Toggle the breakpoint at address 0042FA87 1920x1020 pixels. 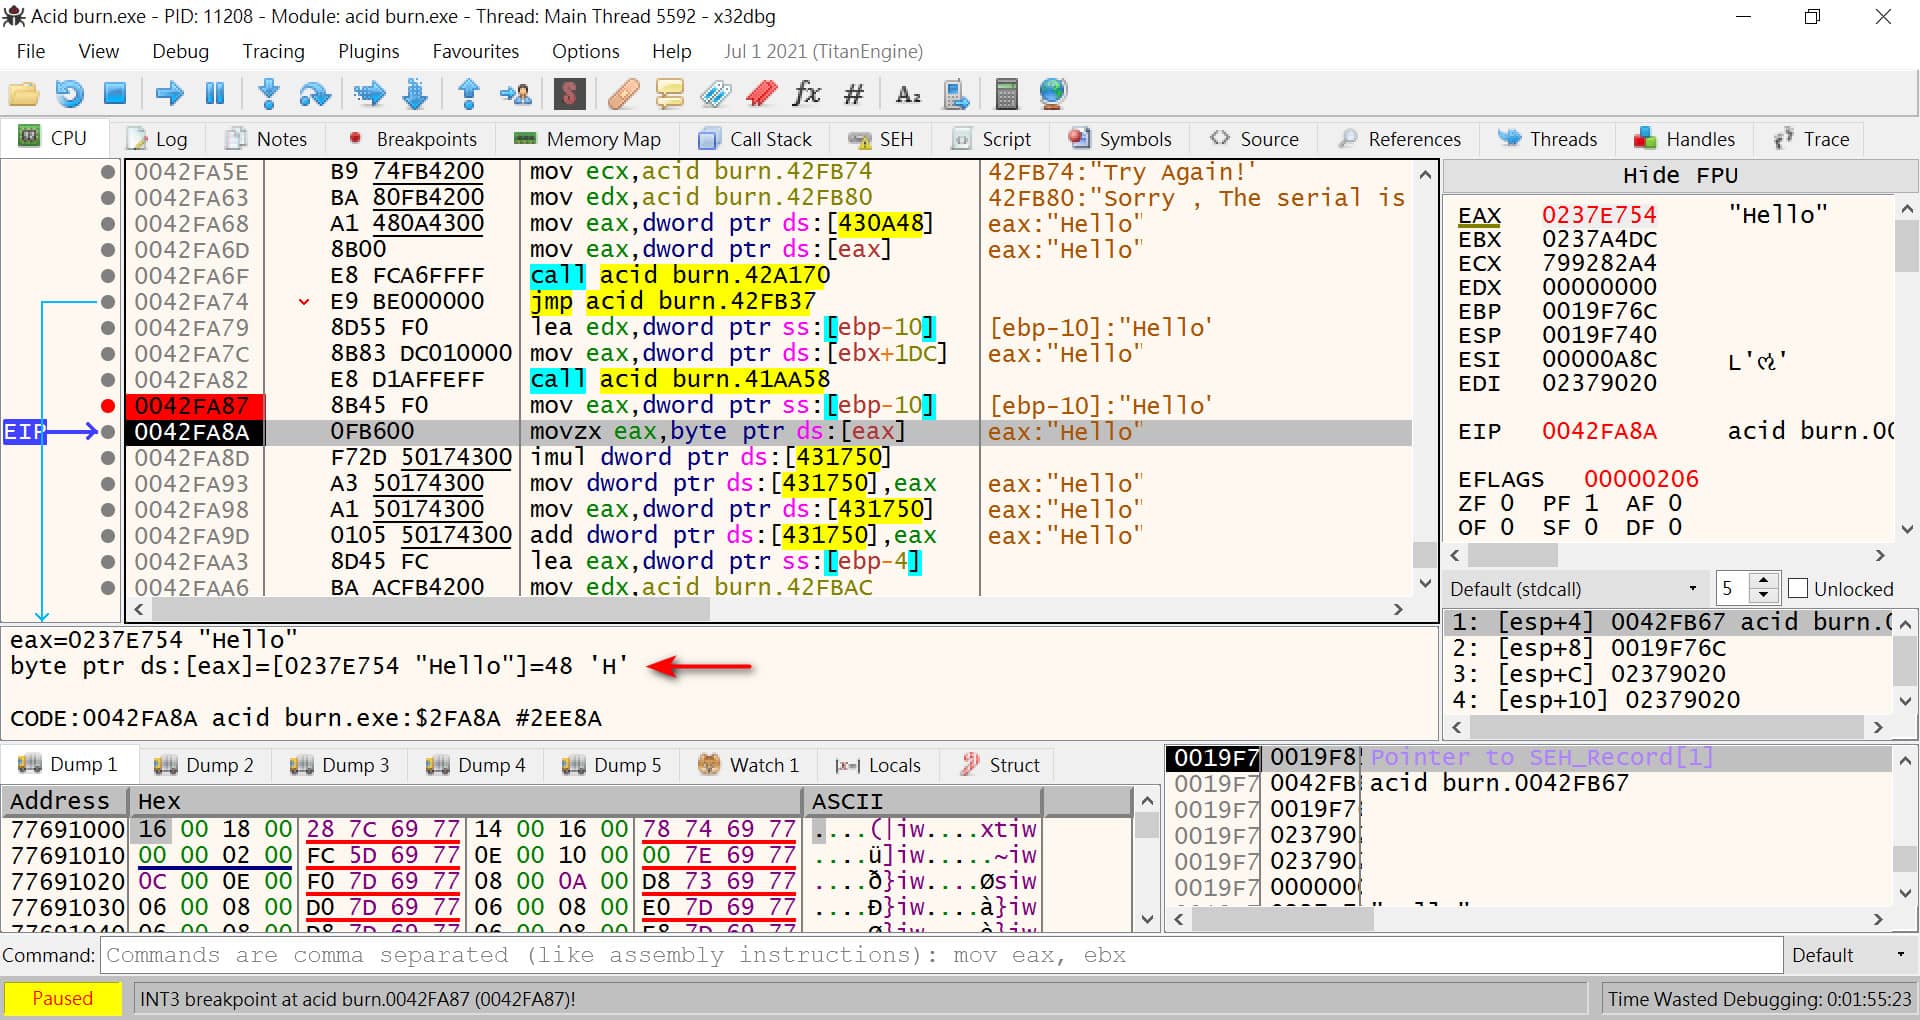[x=107, y=406]
